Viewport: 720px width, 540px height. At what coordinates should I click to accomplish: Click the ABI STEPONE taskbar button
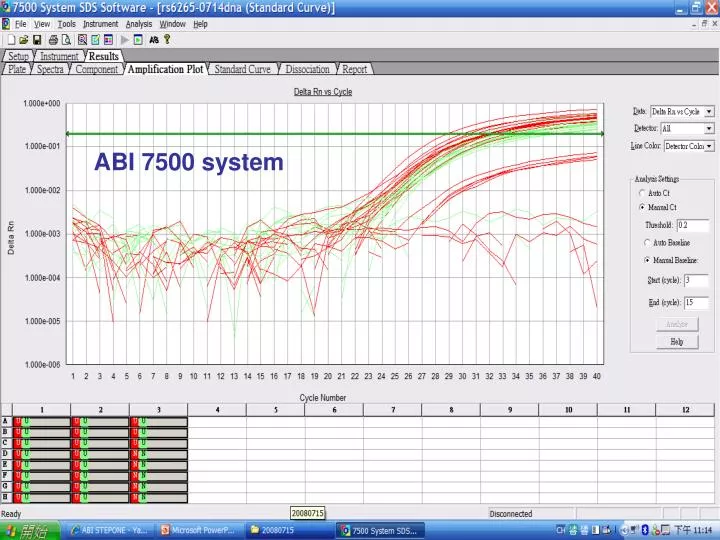[x=109, y=530]
